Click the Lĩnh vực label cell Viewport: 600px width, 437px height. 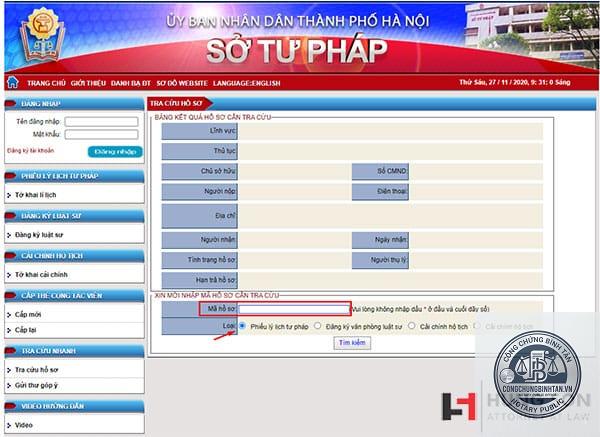(x=199, y=131)
